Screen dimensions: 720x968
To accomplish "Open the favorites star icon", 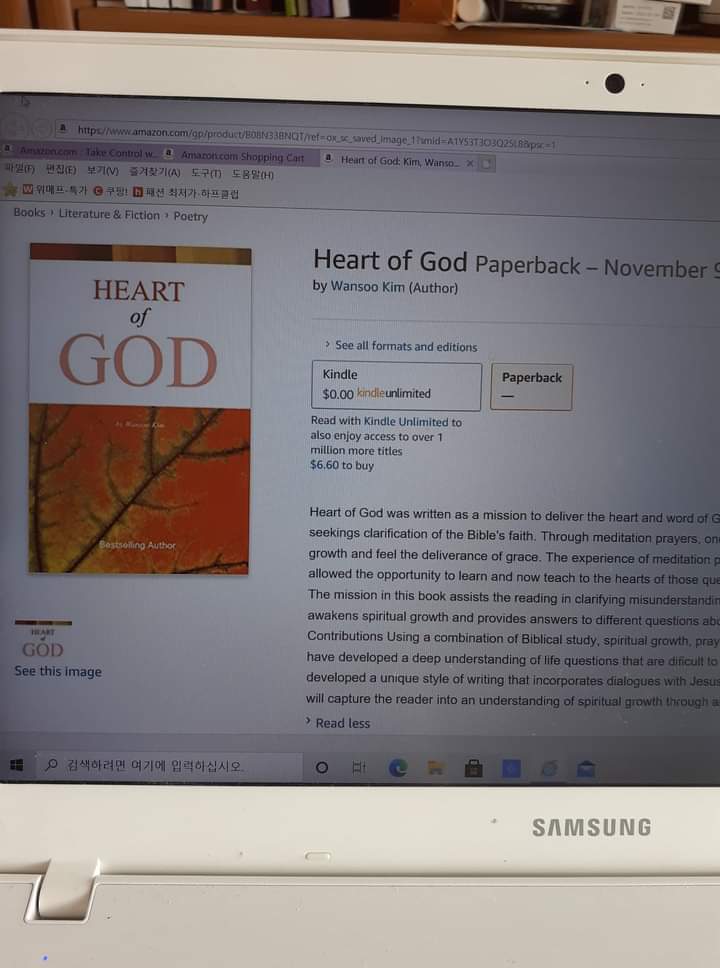I will 10,190.
